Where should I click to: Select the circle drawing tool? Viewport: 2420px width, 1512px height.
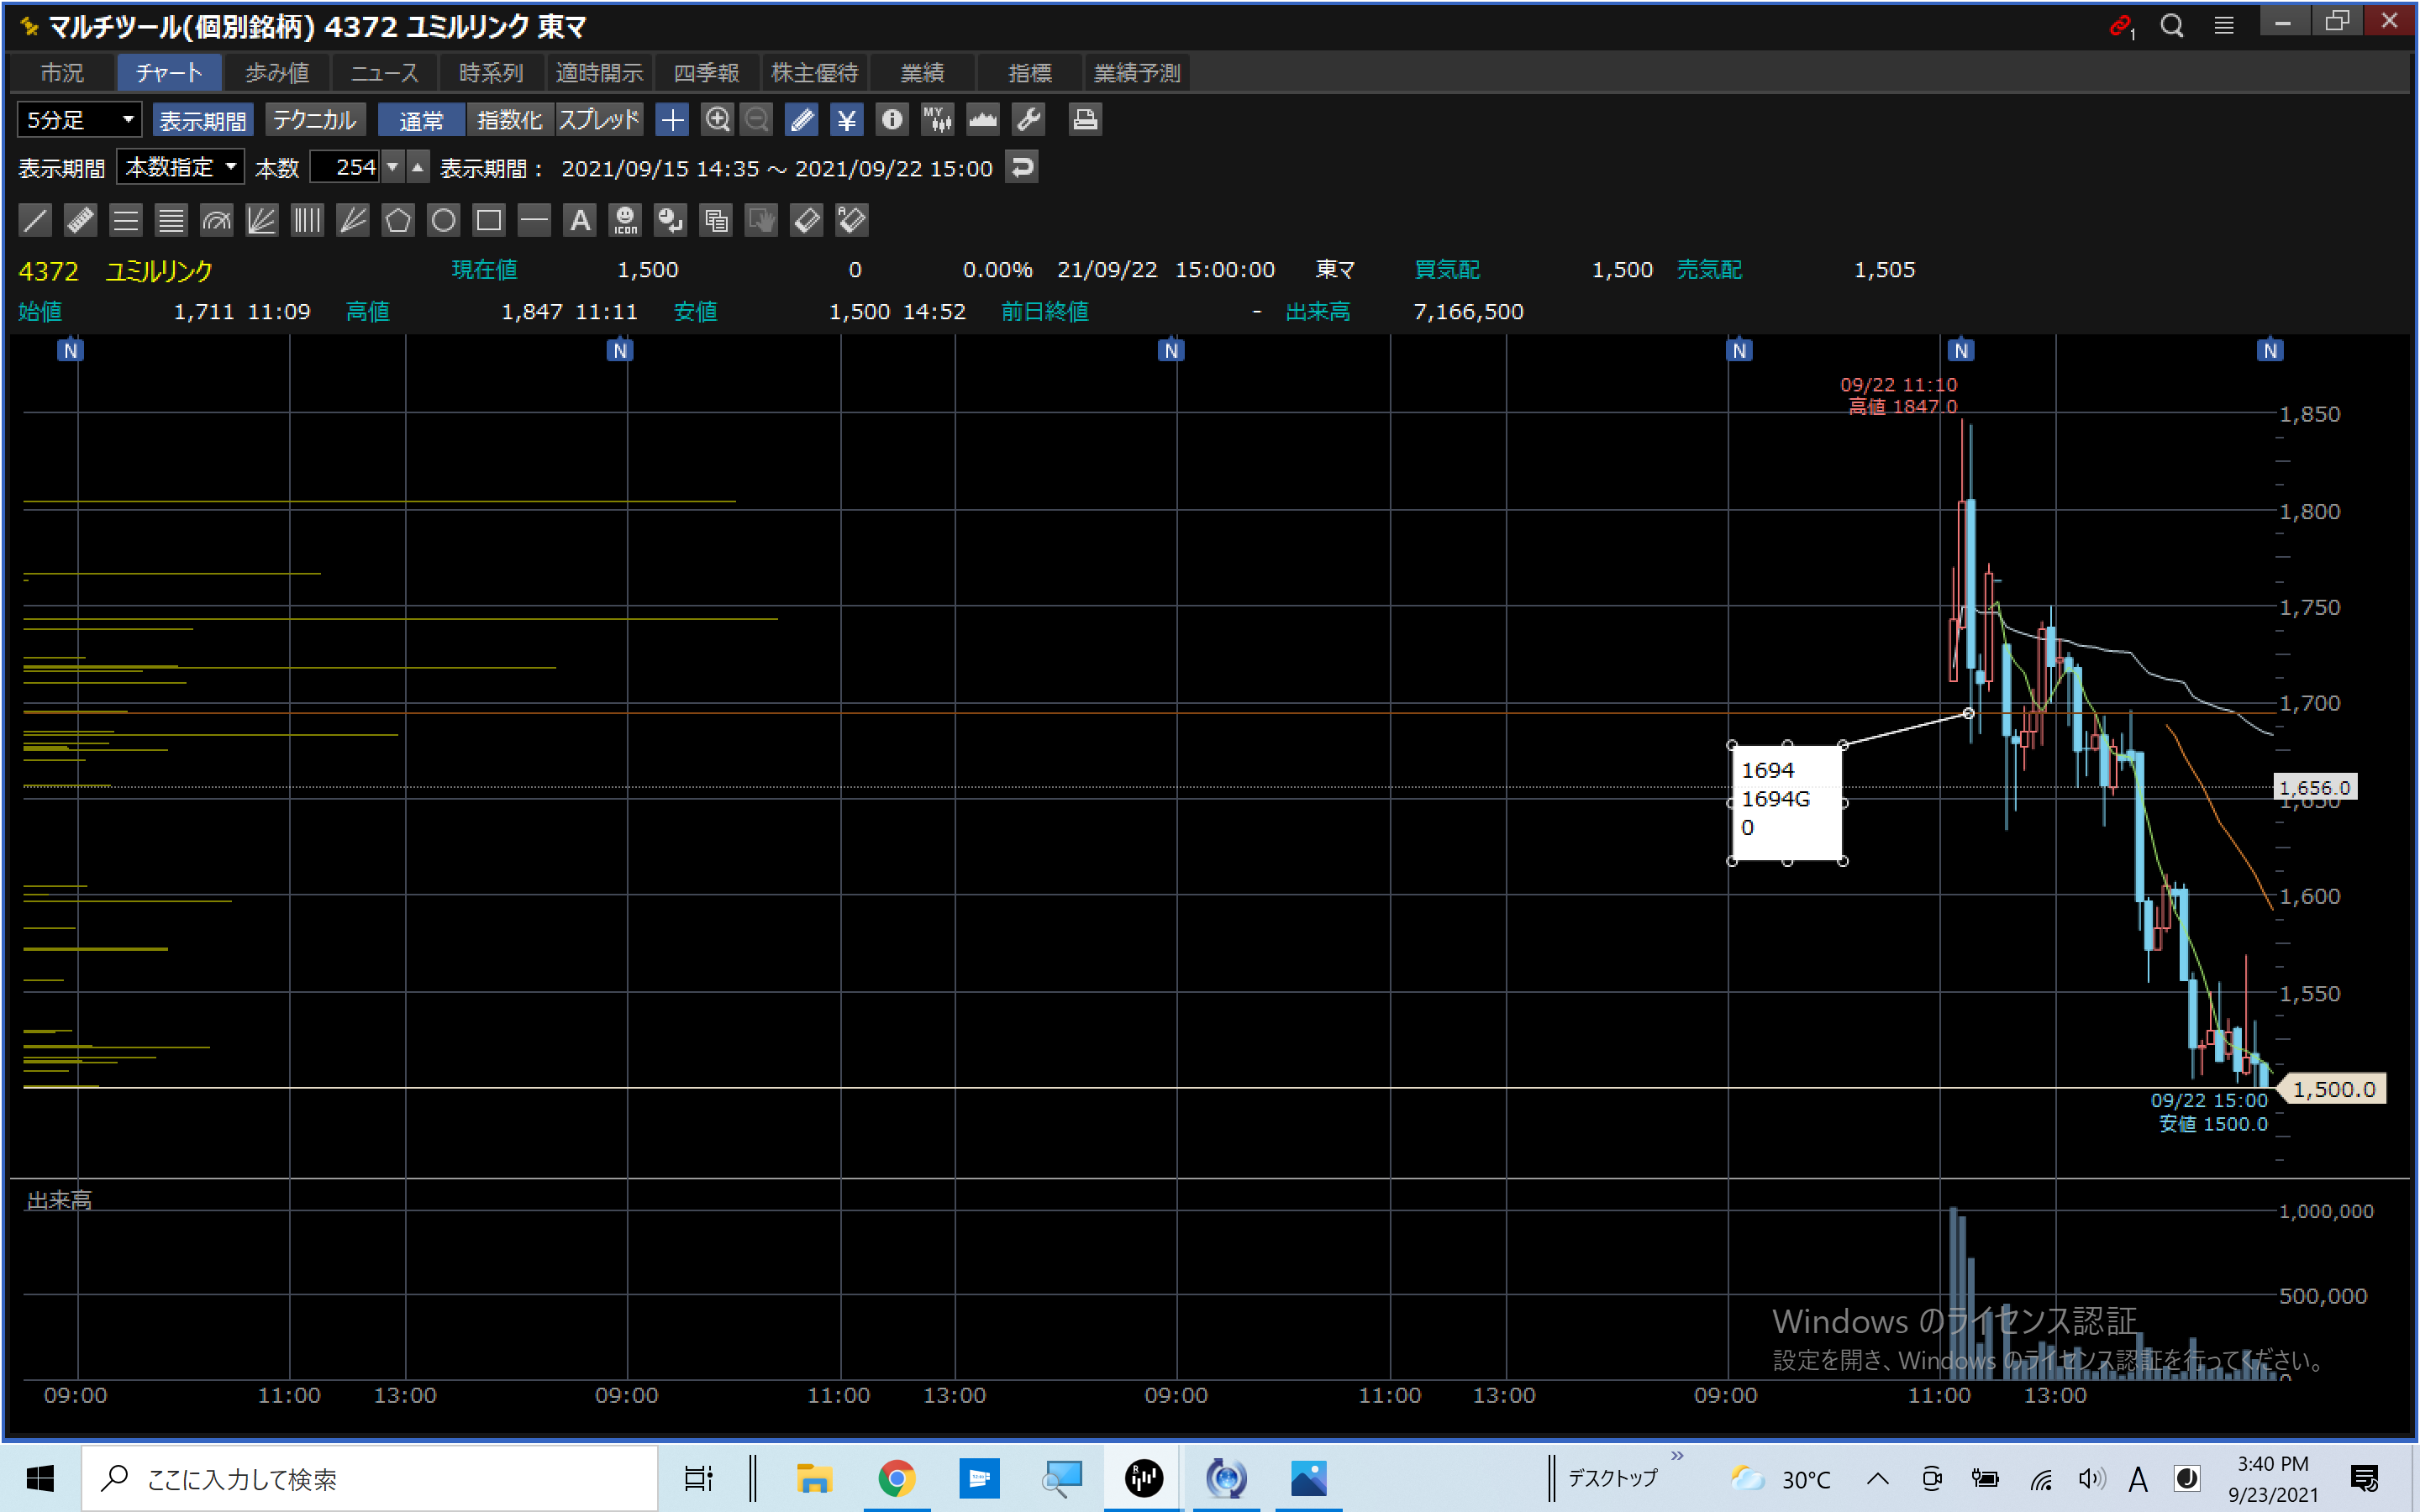[443, 220]
